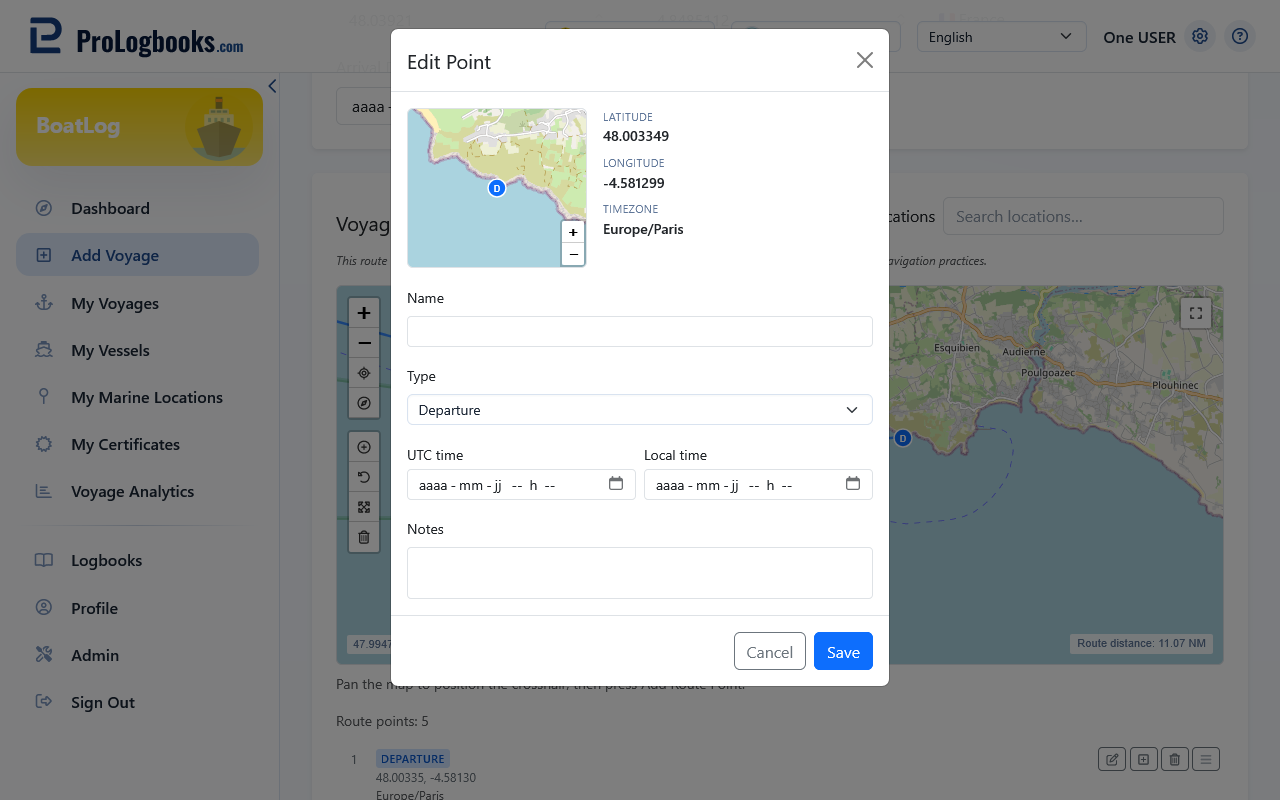Click the DEPARTURE badge on route point 1
This screenshot has width=1280, height=800.
pos(413,759)
